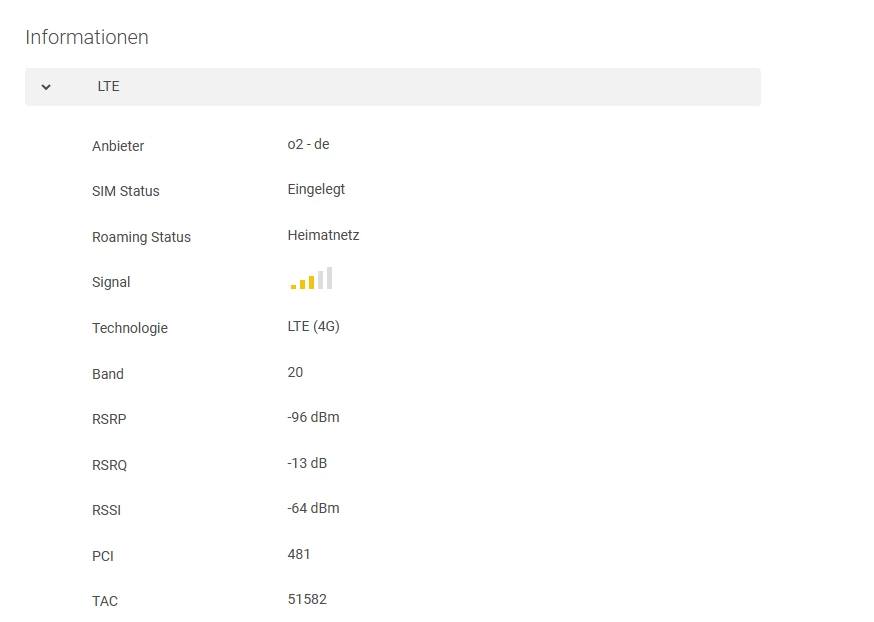Collapse the LTE section chevron

(x=46, y=87)
